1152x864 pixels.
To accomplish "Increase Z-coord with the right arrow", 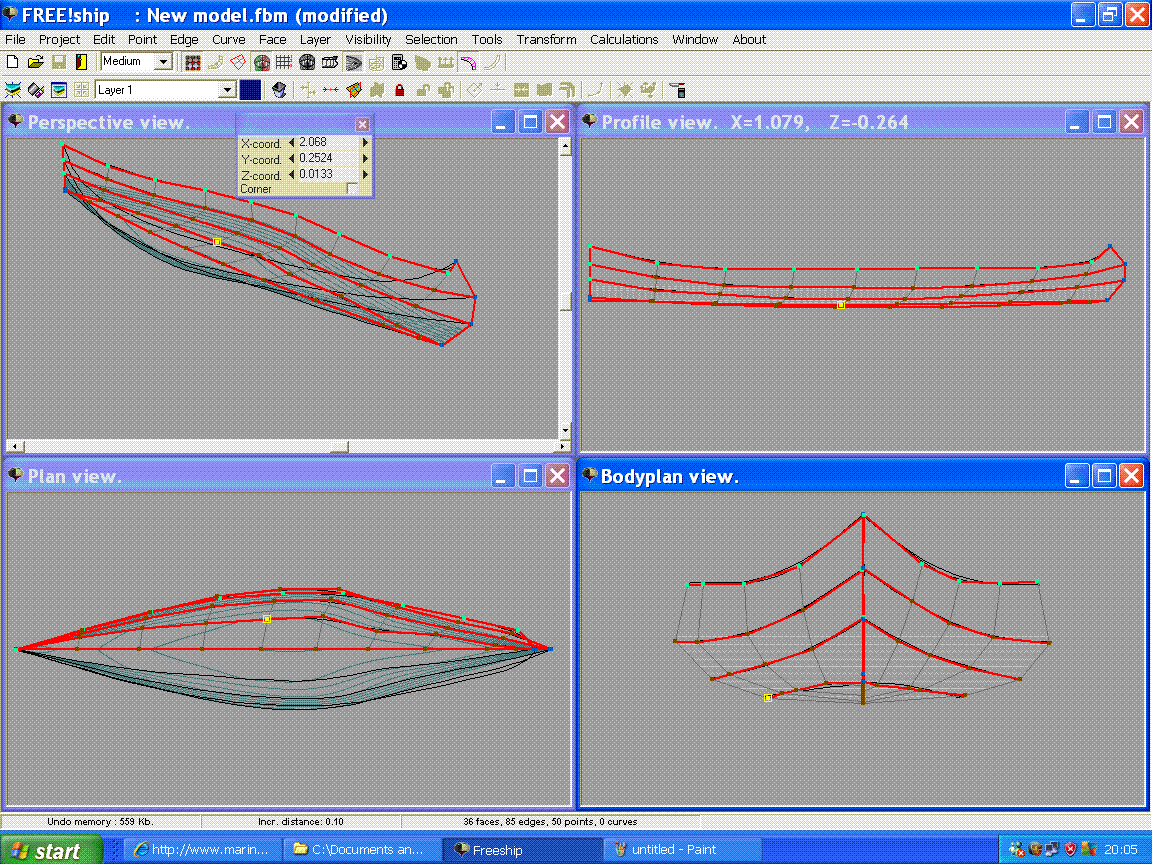I will click(x=365, y=175).
